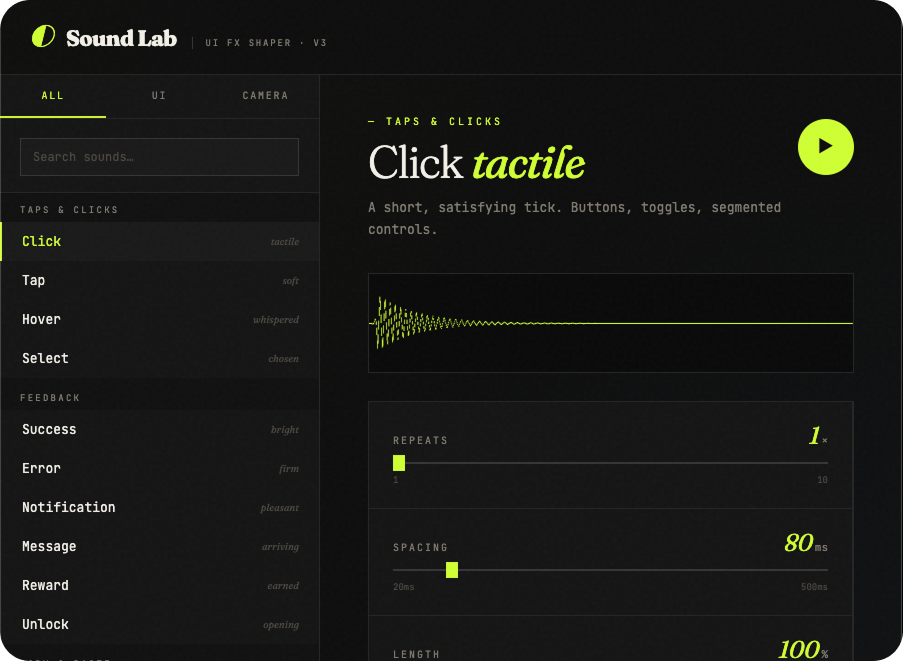
Task: Switch to the UI tab
Action: (159, 96)
